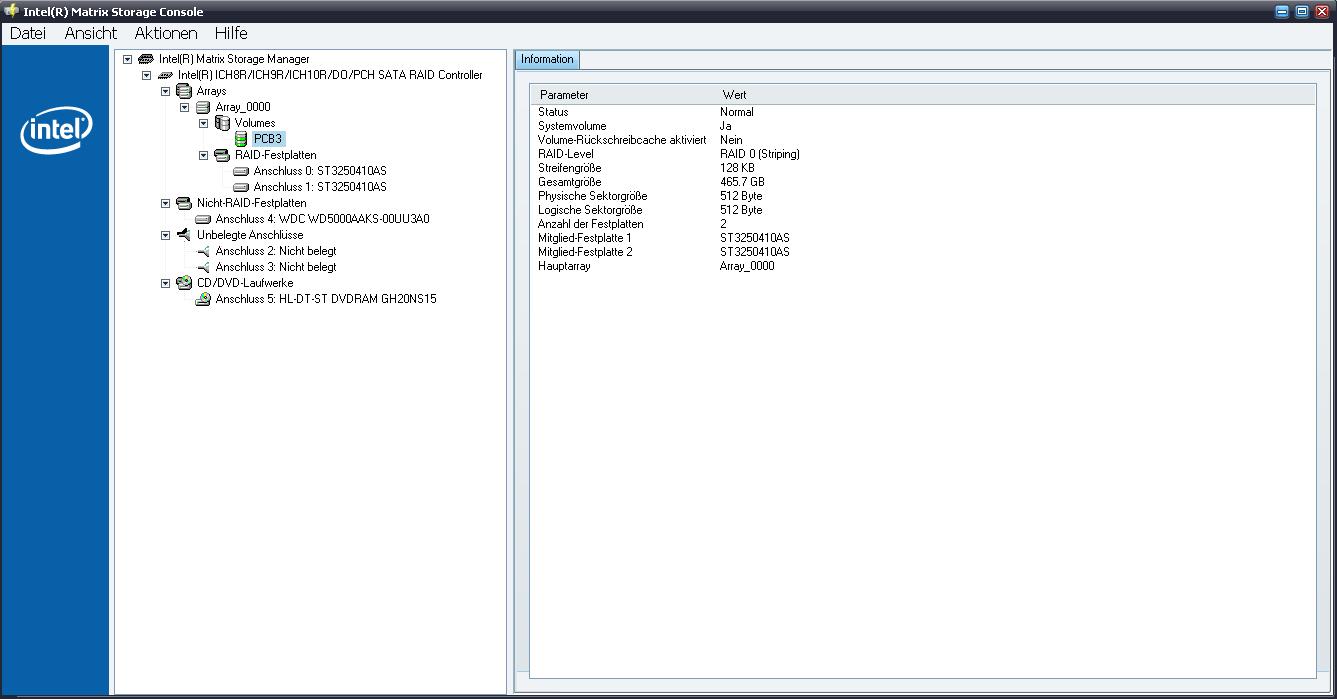The width and height of the screenshot is (1337, 699).
Task: Click the Nicht-RAID-Festplatten icon
Action: click(184, 203)
